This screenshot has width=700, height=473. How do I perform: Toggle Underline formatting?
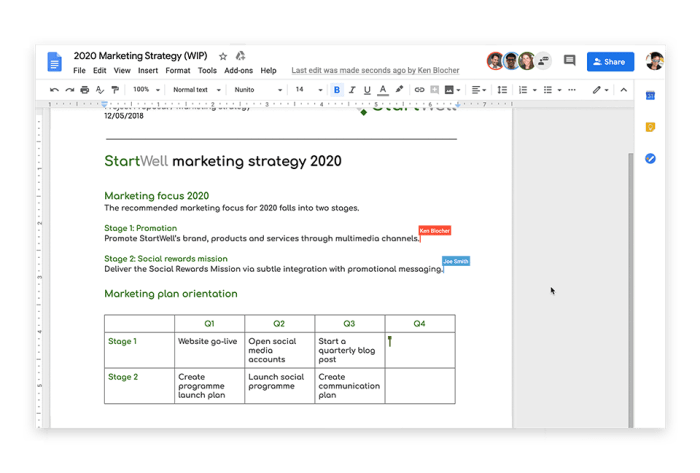[368, 90]
